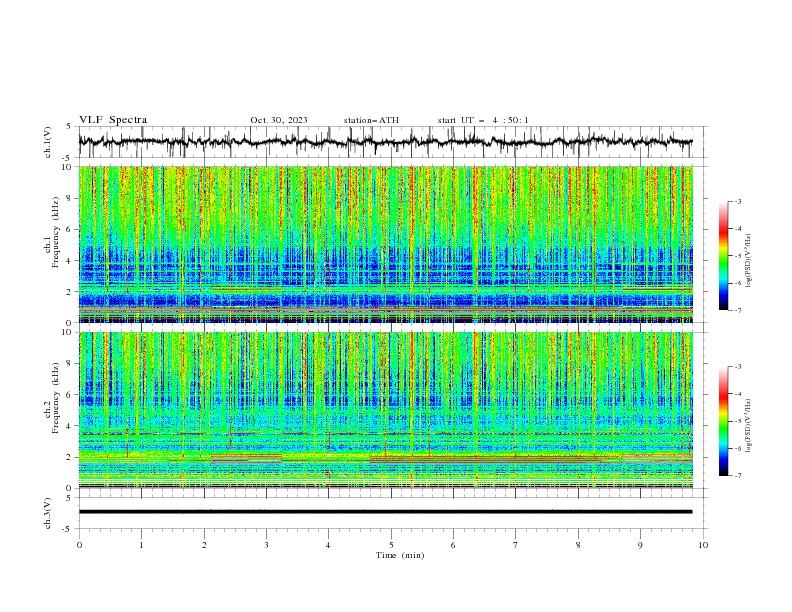Click the "VLF Spectra" plot title
The height and width of the screenshot is (612, 792).
pos(113,120)
